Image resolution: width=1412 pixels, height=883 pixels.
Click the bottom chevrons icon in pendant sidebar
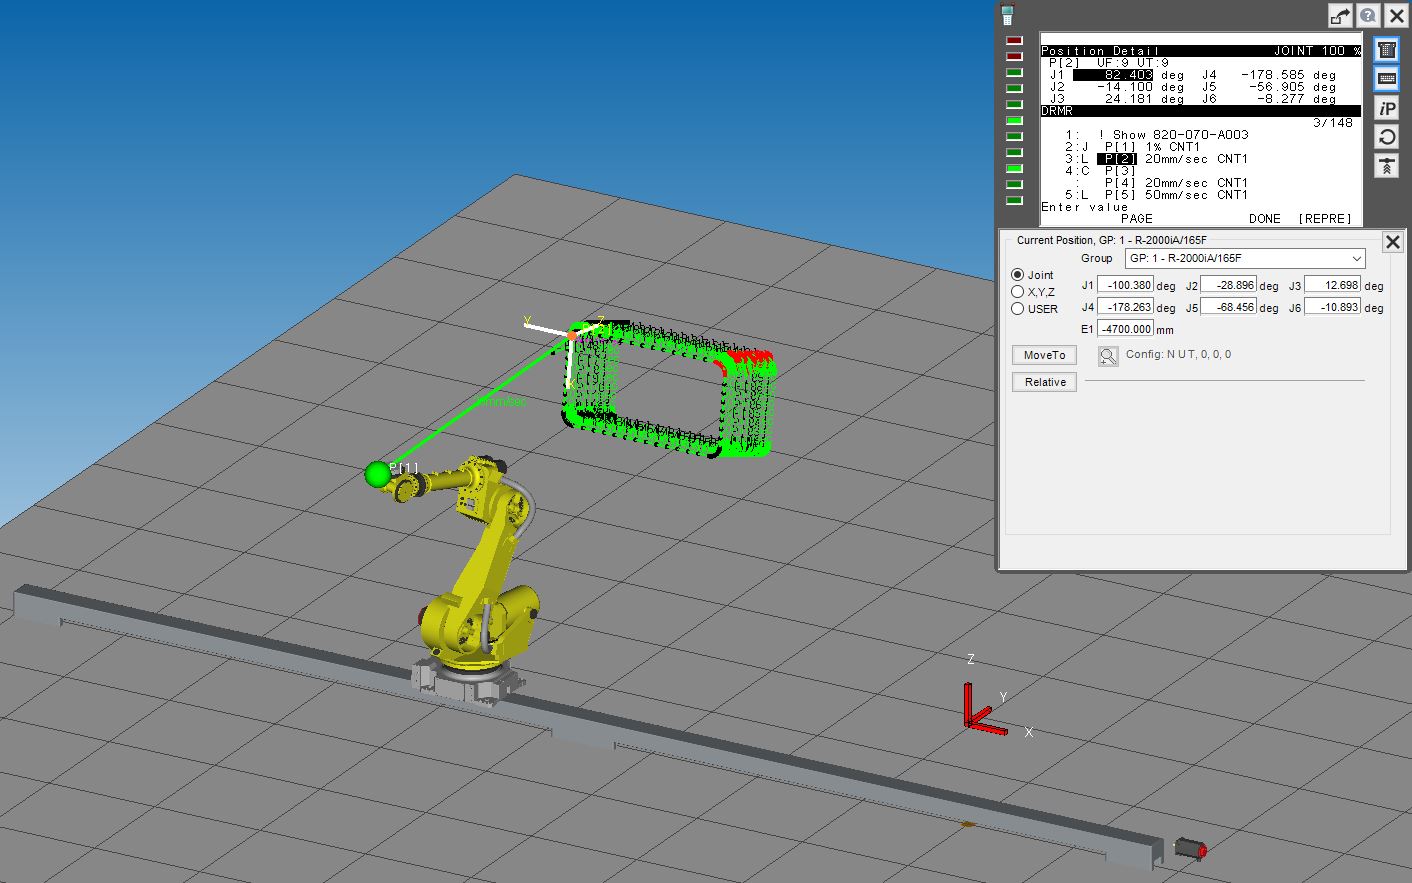(x=1386, y=166)
